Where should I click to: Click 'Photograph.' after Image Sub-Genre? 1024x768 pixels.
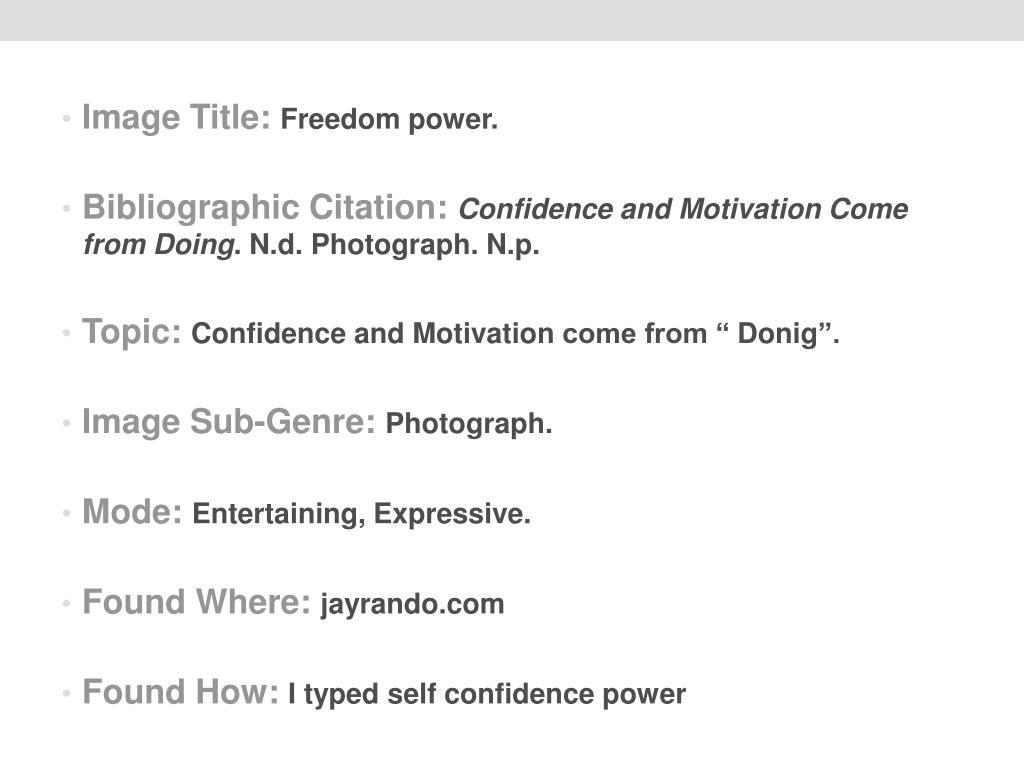(x=469, y=424)
